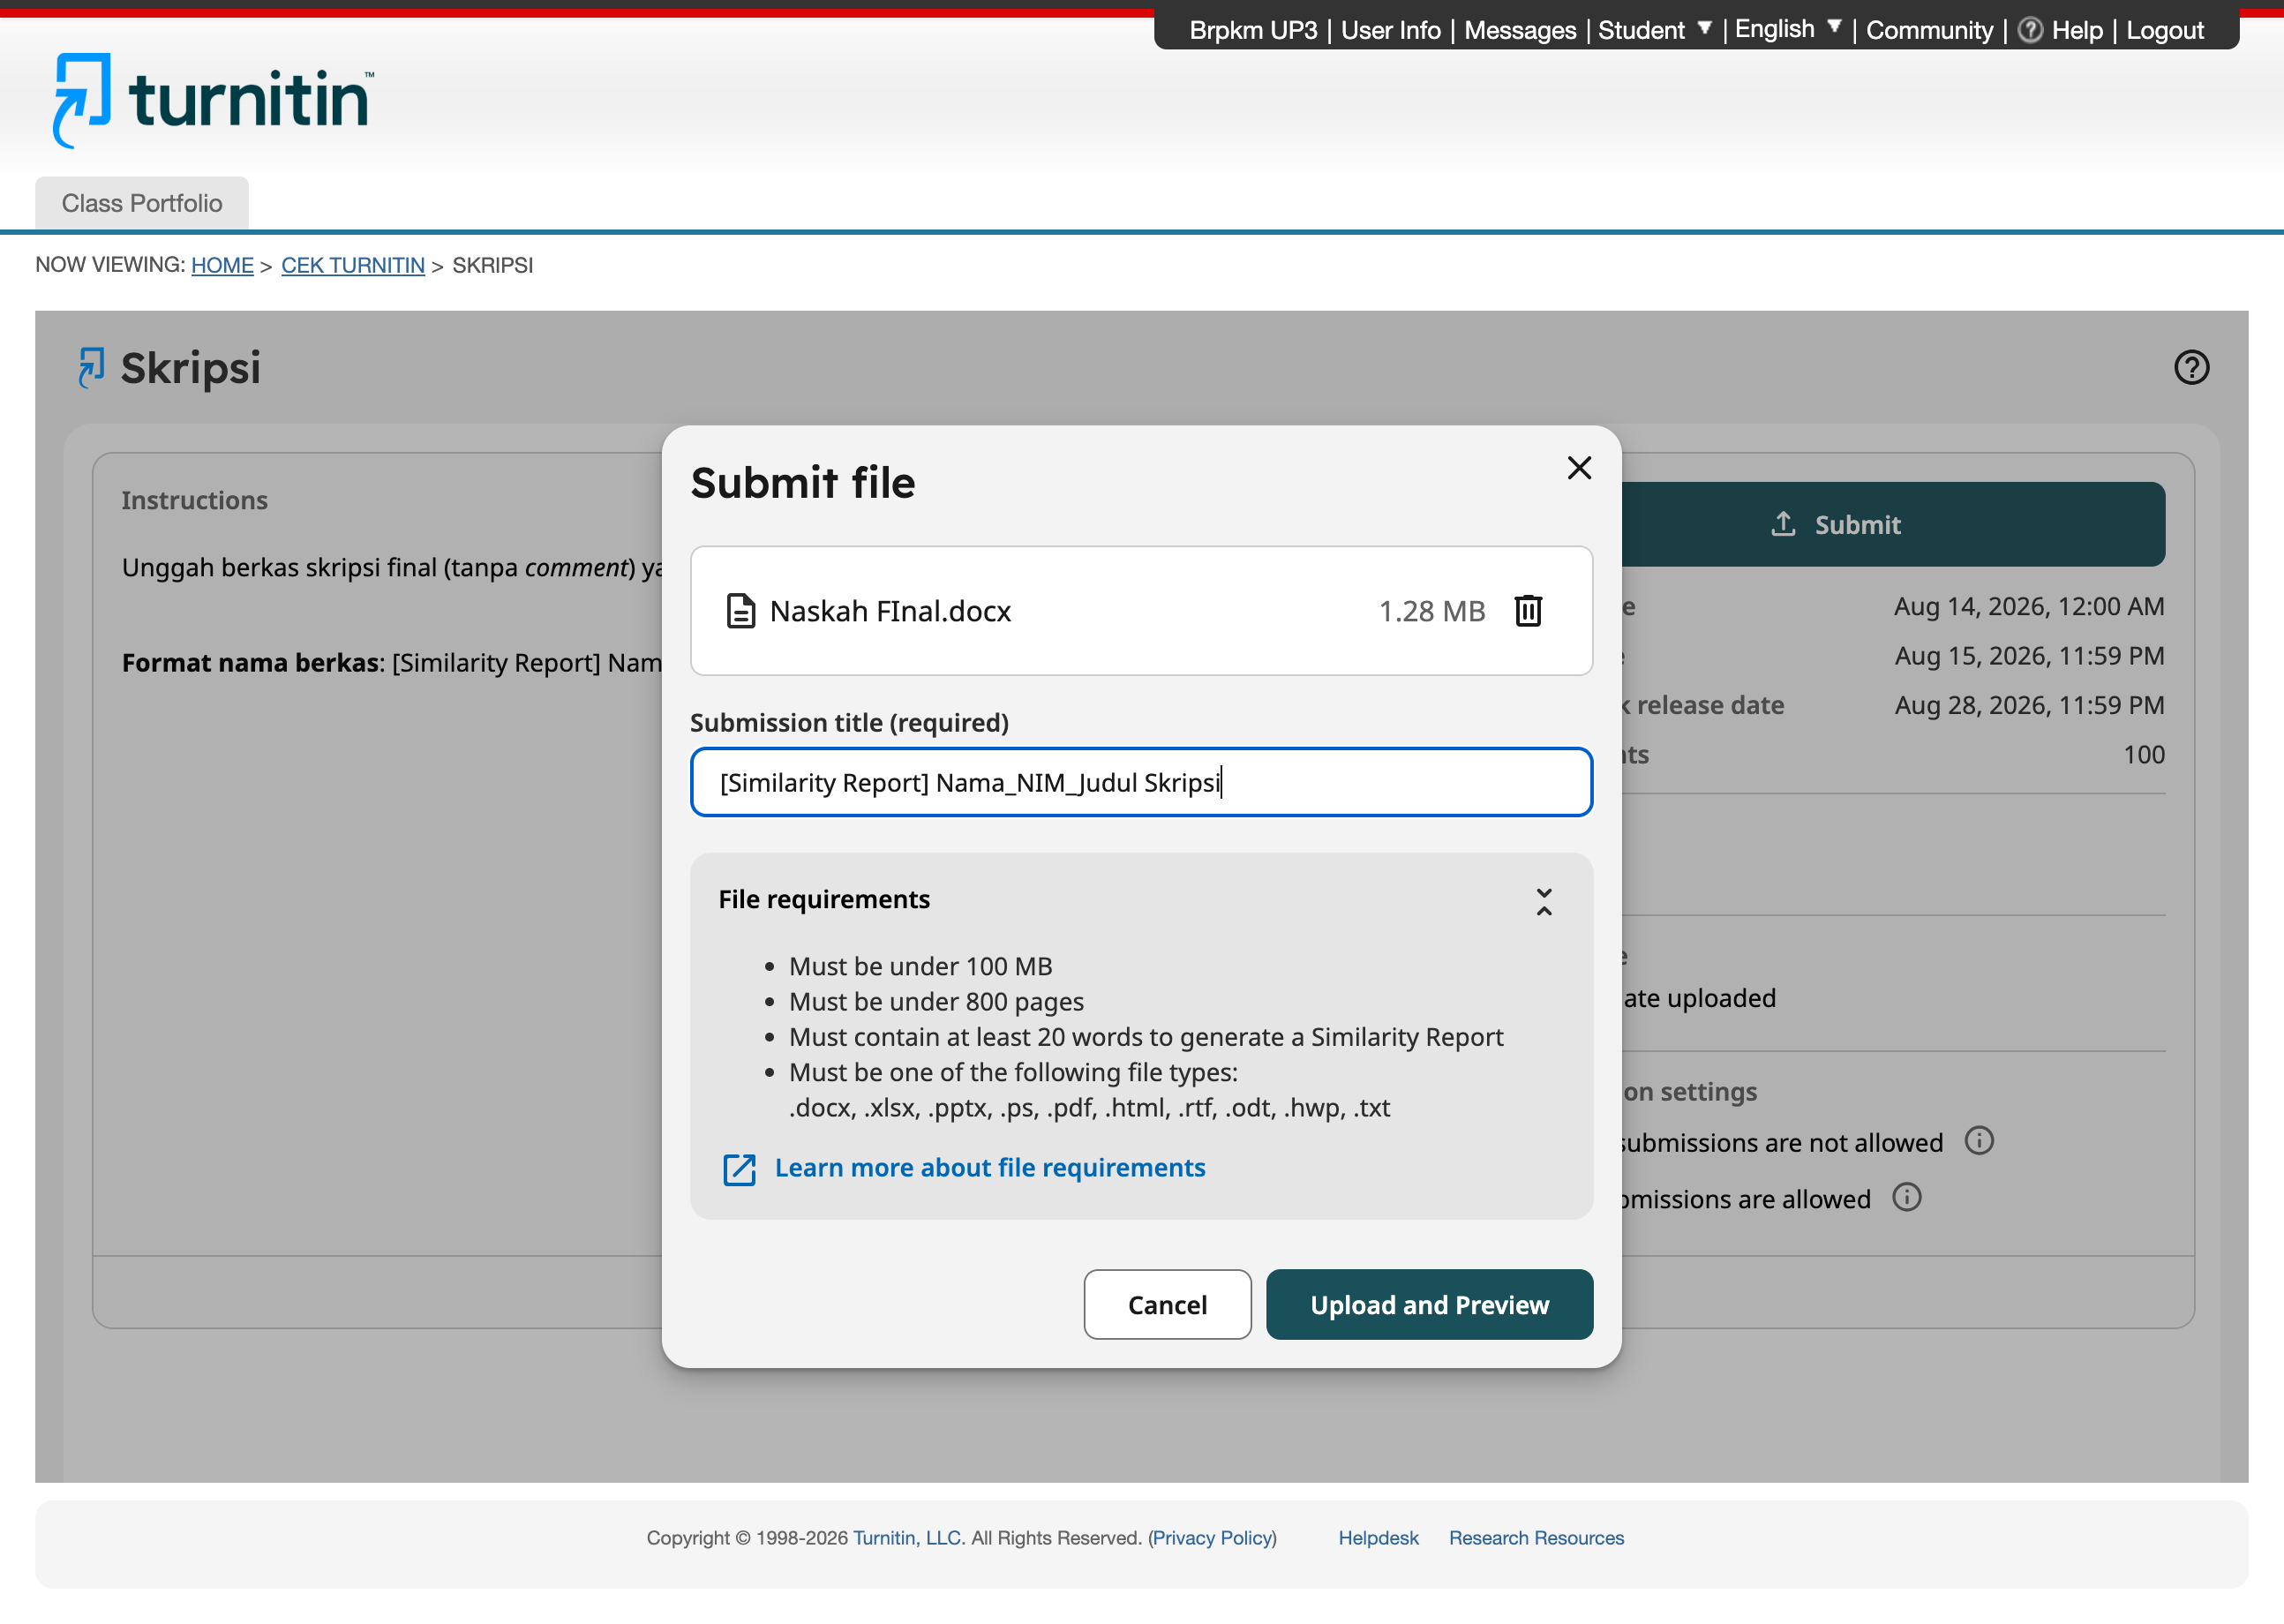Image resolution: width=2284 pixels, height=1624 pixels.
Task: Open the Privacy Policy footer link
Action: pos(1212,1537)
